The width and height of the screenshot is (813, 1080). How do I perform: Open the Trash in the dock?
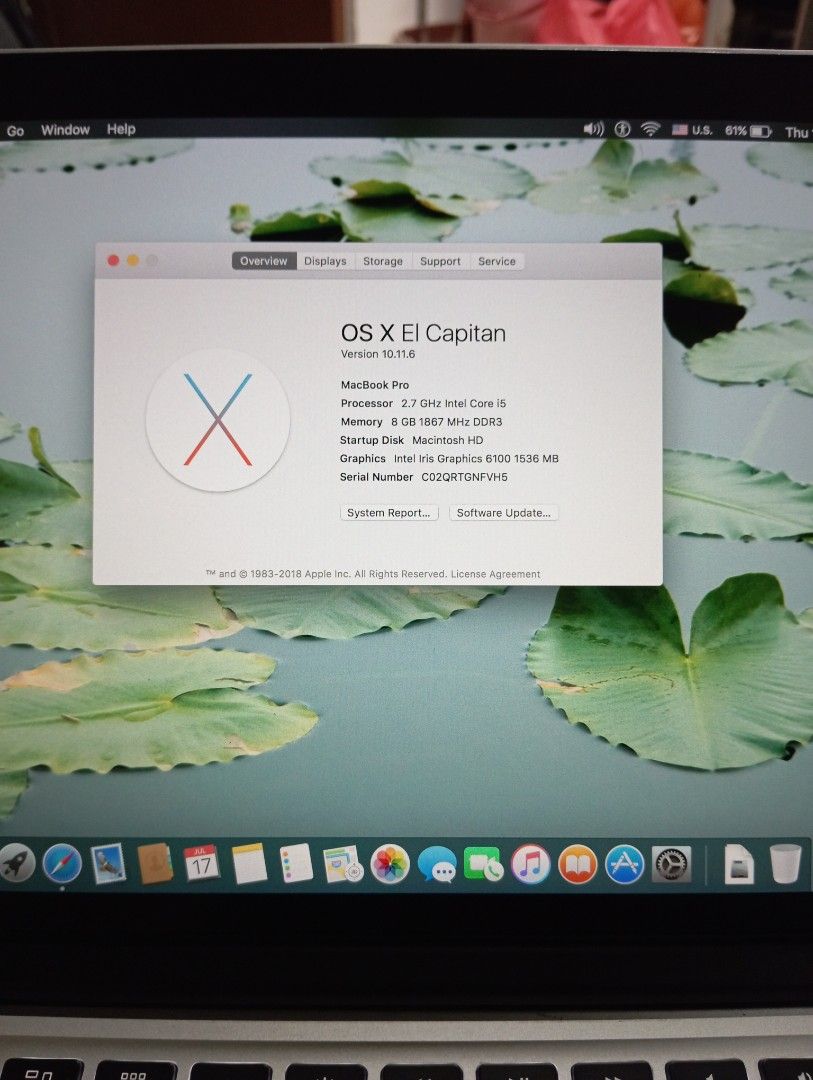[785, 864]
